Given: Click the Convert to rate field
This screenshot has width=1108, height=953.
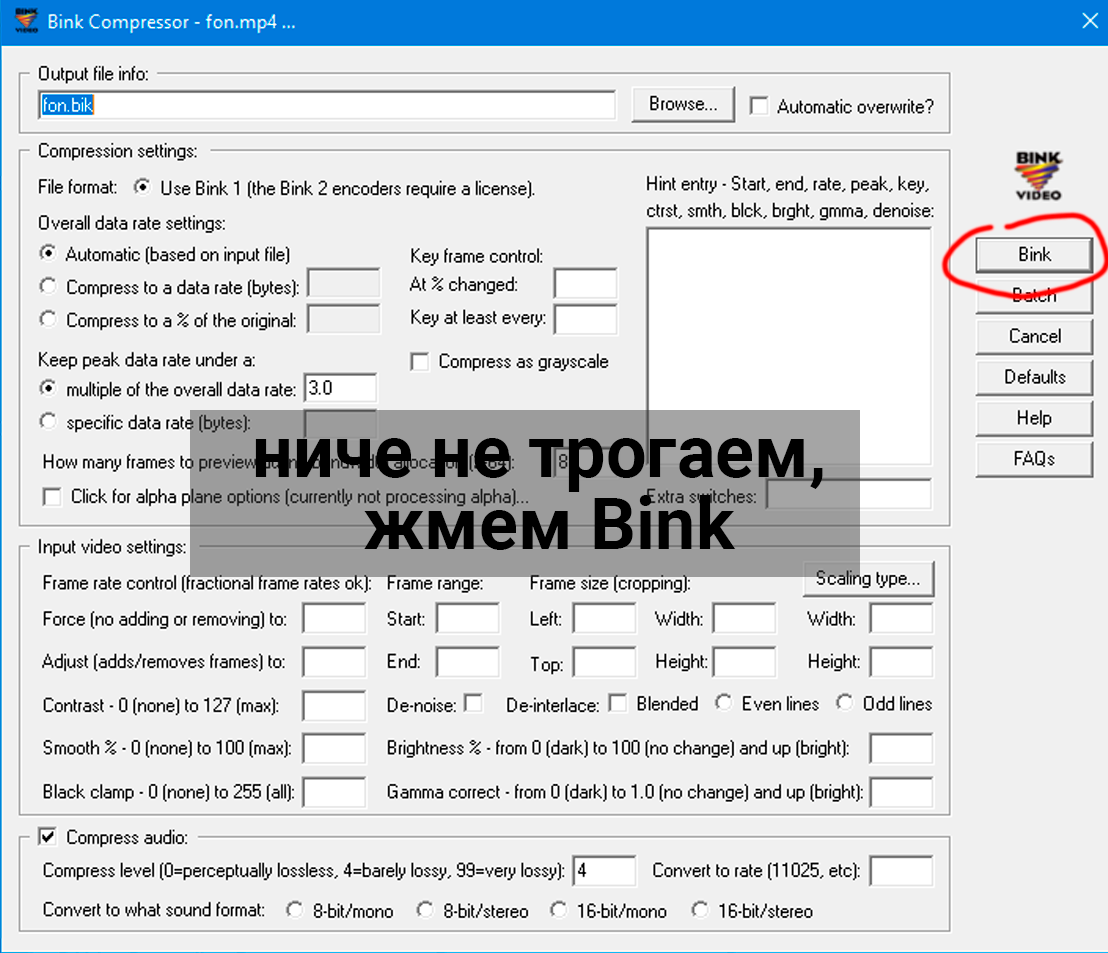Looking at the screenshot, I should point(901,870).
